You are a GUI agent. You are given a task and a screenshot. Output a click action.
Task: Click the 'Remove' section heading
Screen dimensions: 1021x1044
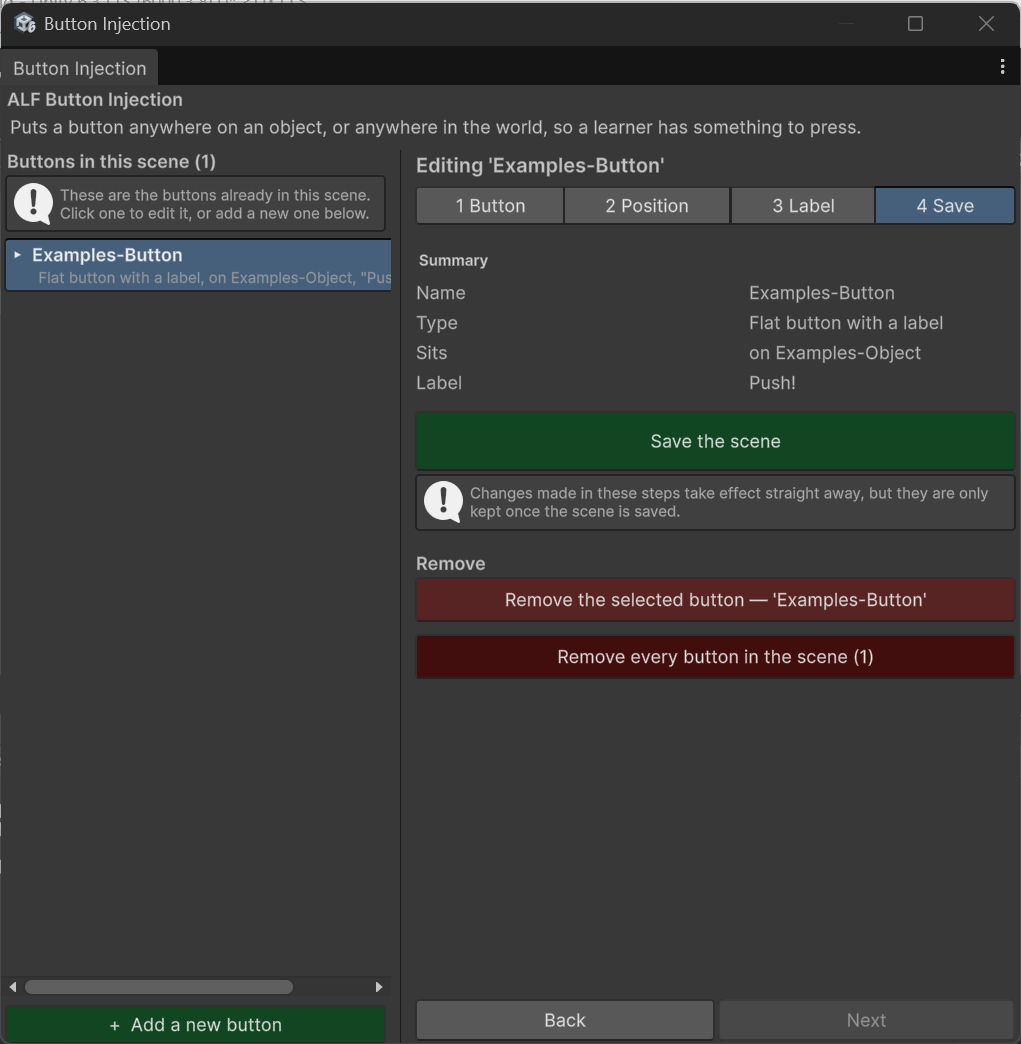[450, 563]
